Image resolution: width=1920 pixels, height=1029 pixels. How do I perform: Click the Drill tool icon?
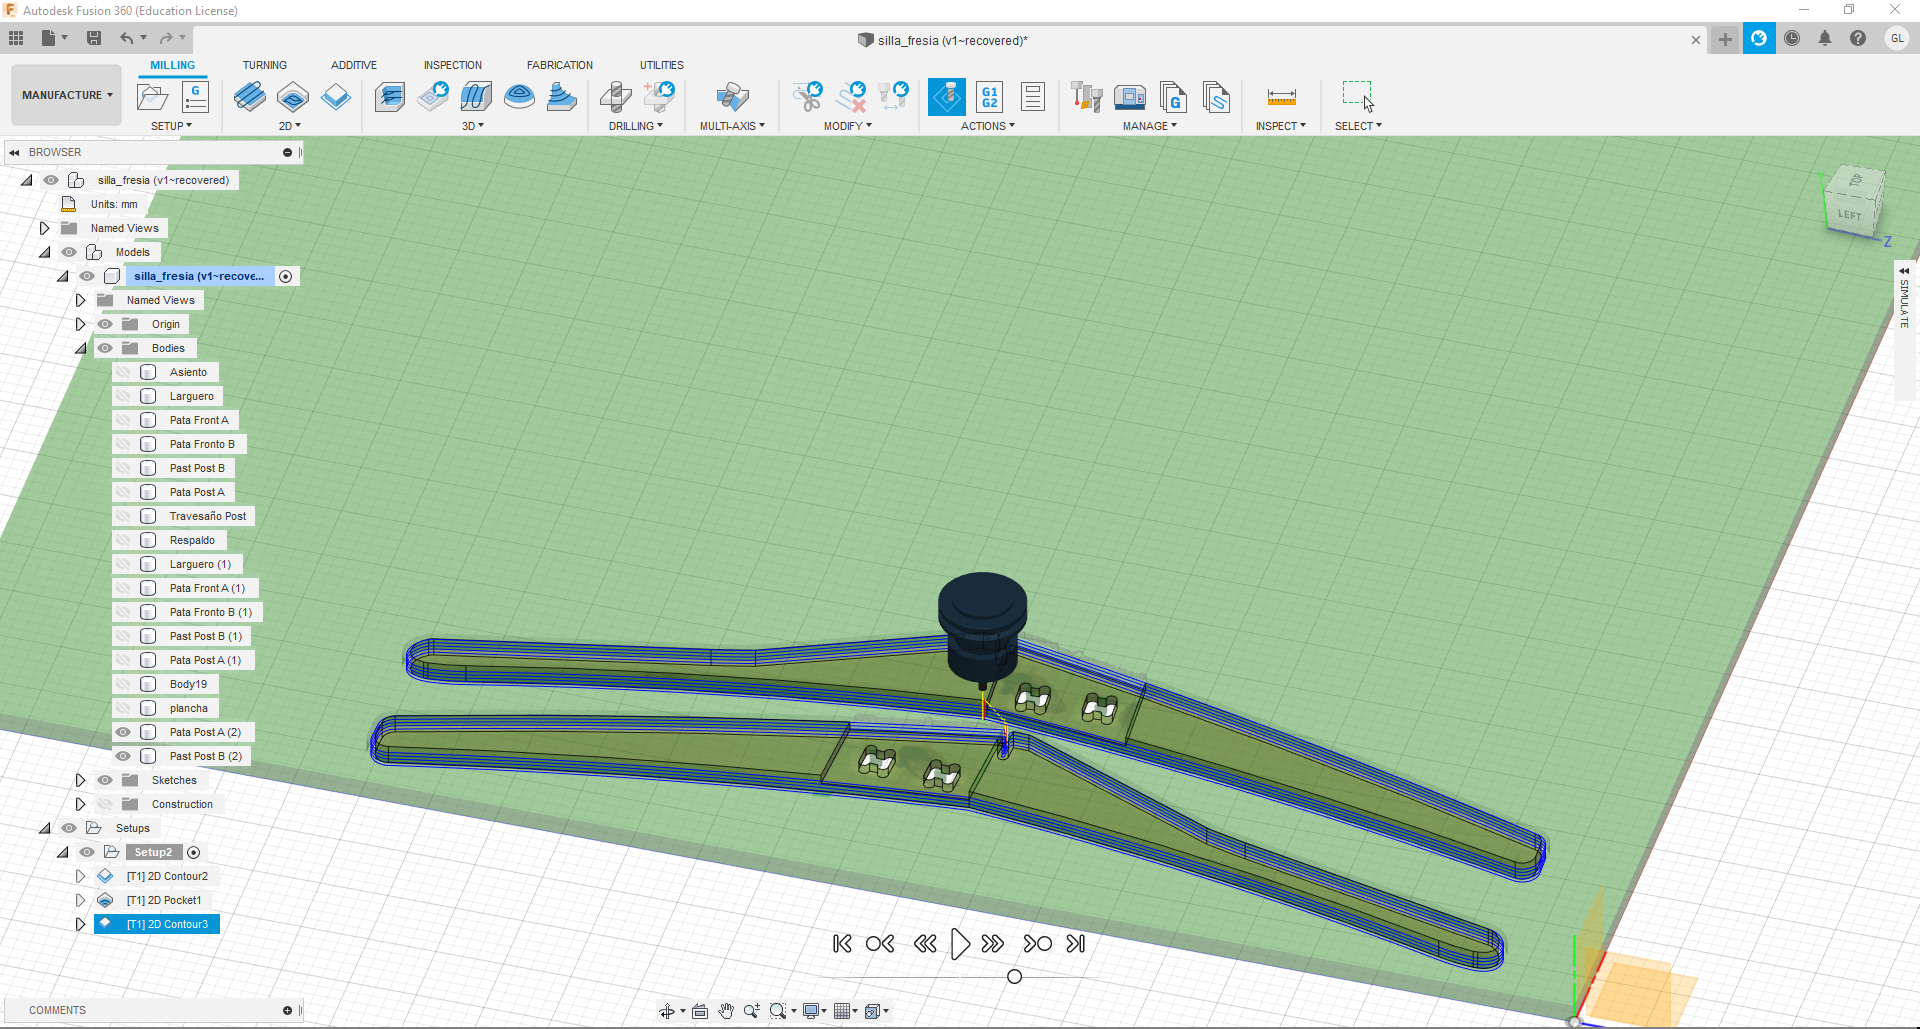click(x=616, y=97)
